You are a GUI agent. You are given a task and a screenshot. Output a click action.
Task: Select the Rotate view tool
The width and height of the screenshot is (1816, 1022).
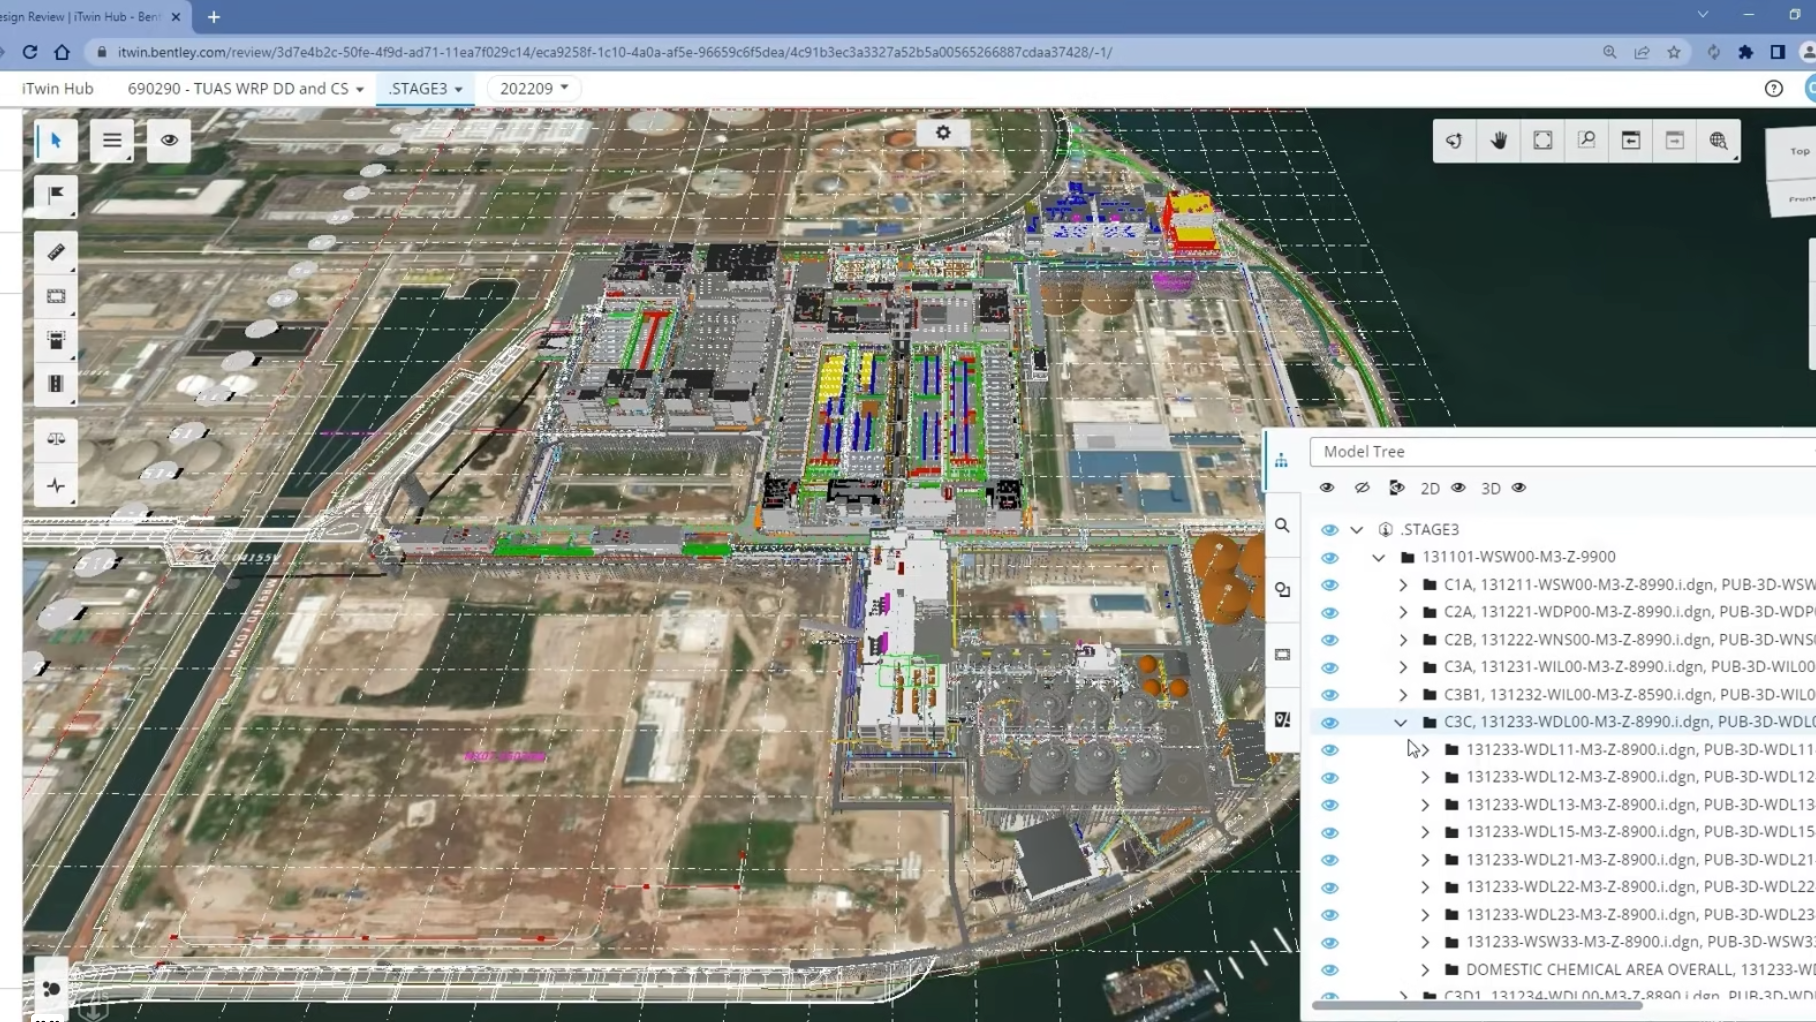coord(1454,141)
